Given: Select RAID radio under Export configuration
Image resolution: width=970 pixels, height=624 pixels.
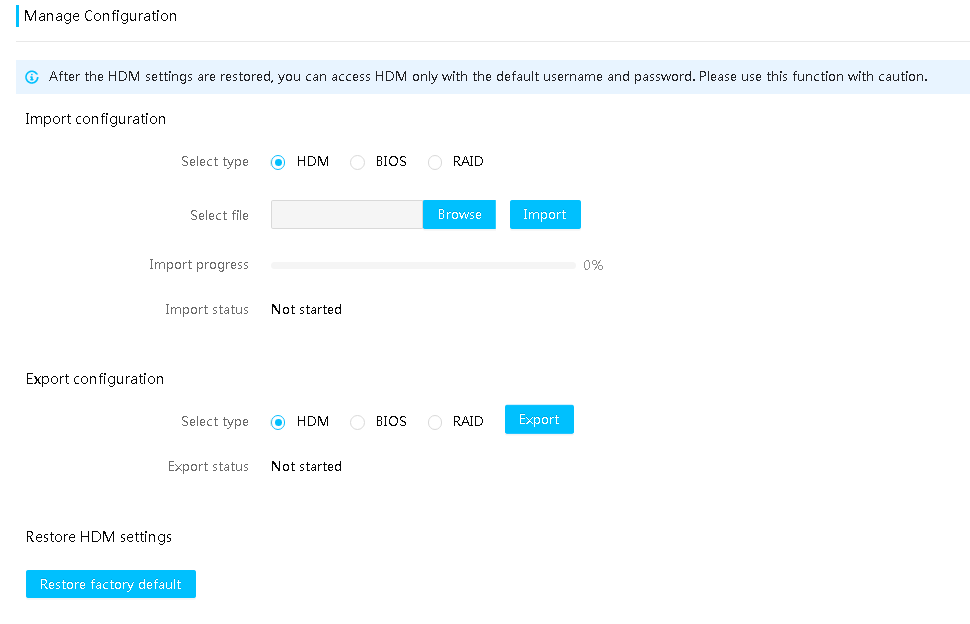Looking at the screenshot, I should coord(435,422).
